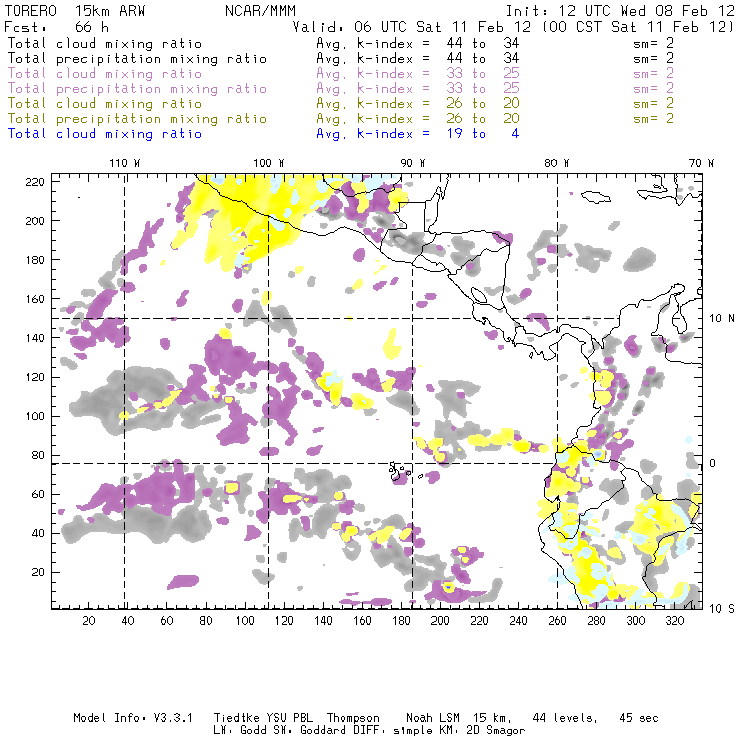The image size is (740, 740).
Task: Click "Avg. k-index = 33 to 25" on purple cloud row
Action: [418, 74]
